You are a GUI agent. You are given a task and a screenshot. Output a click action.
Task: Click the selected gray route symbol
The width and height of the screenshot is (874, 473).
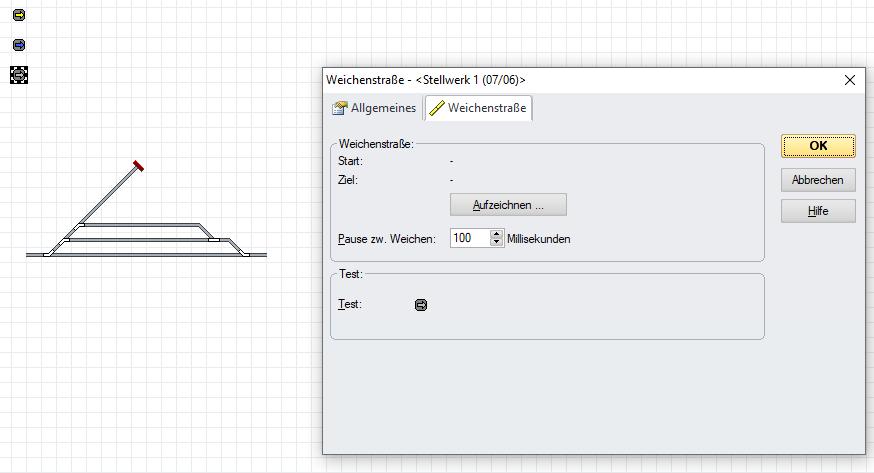pos(19,75)
